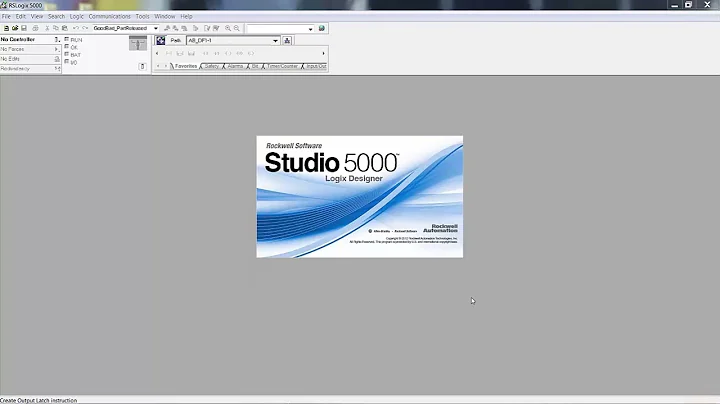Viewport: 720px width, 404px height.
Task: Click the first binoculars find icon
Action: 167,28
